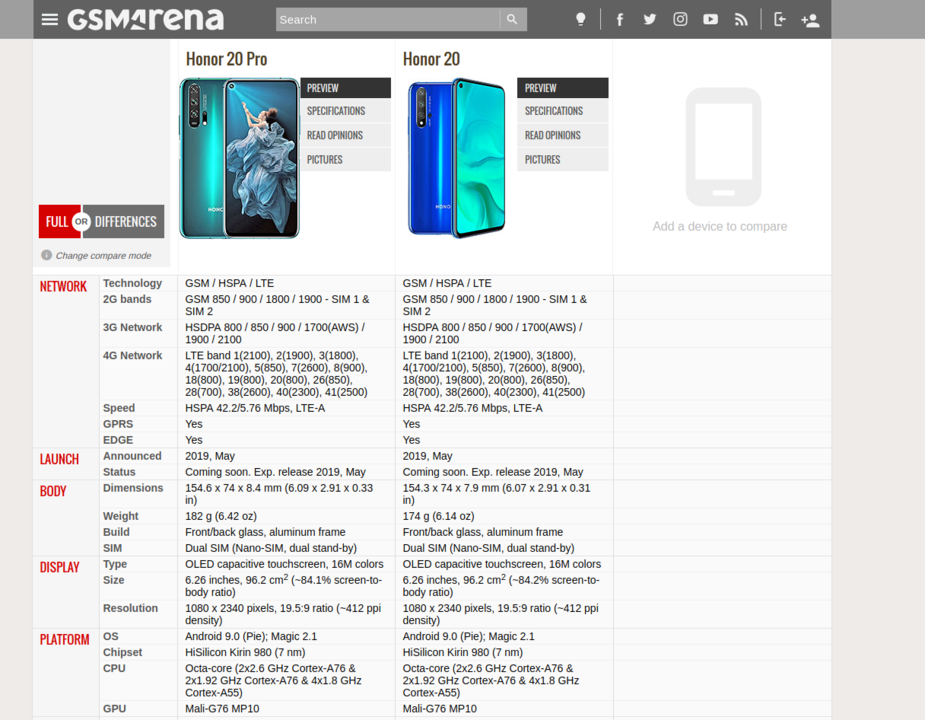Open Honor 20 PREVIEW tab
The image size is (925, 720).
563,88
